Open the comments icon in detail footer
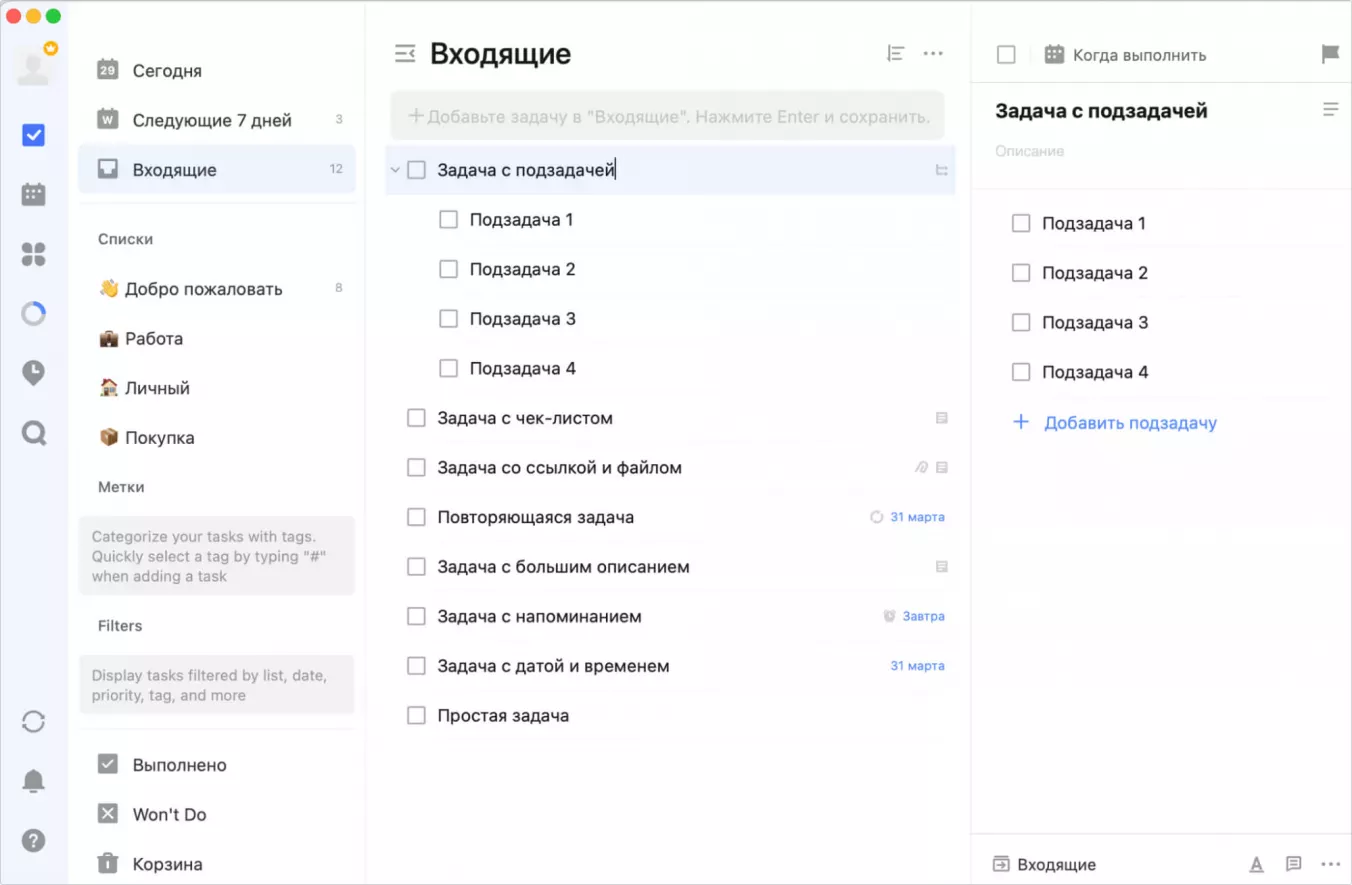 click(x=1293, y=864)
